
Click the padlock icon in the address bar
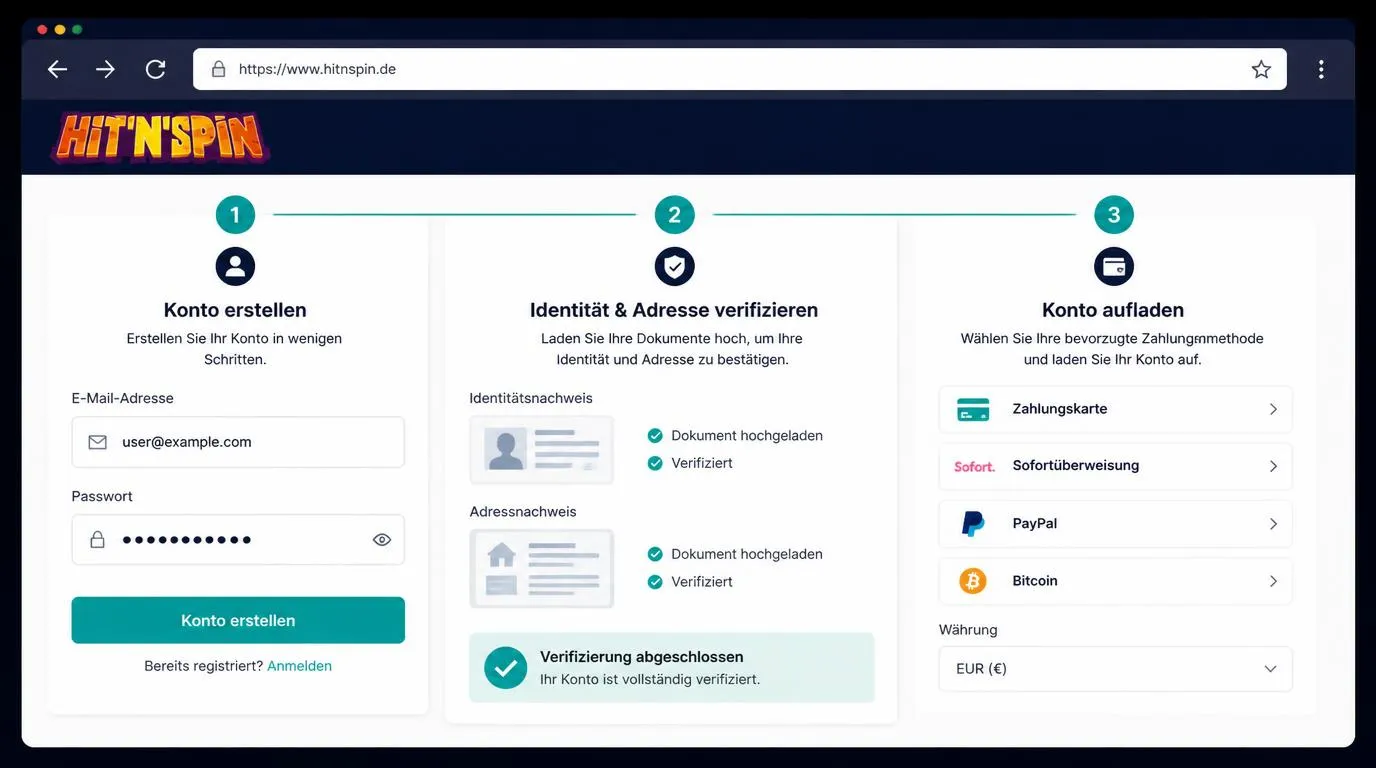point(218,69)
